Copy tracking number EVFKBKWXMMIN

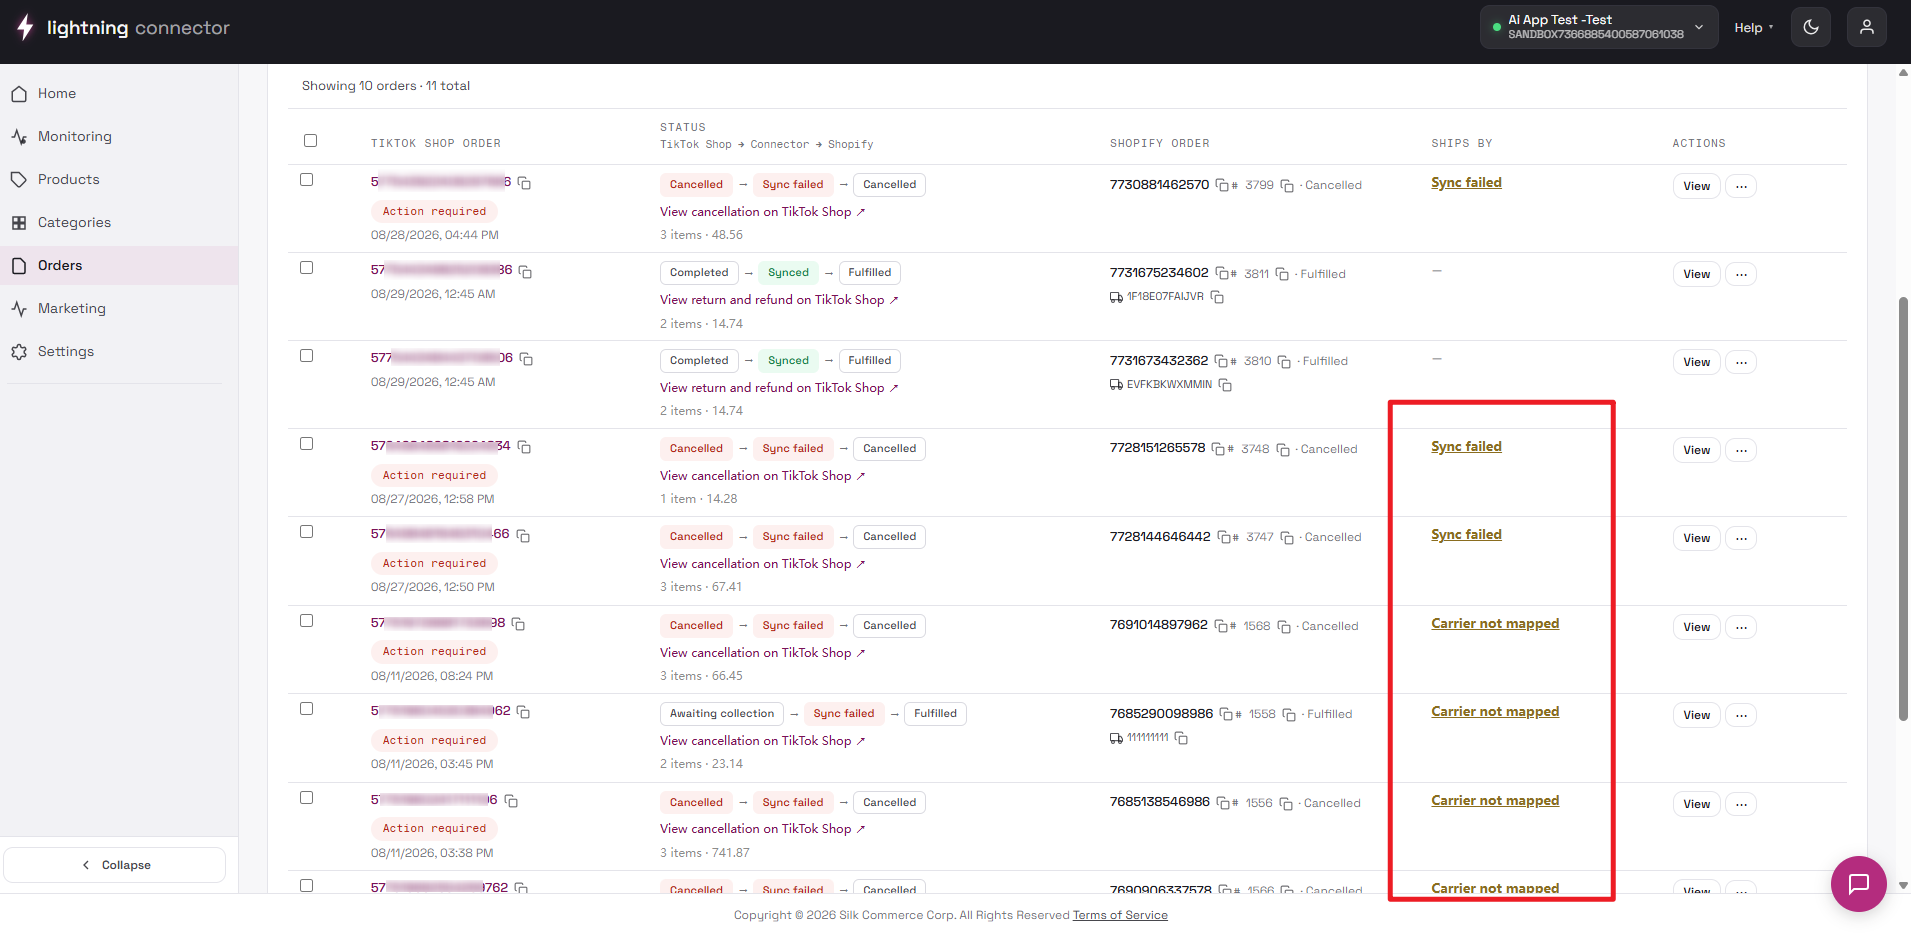coord(1225,385)
